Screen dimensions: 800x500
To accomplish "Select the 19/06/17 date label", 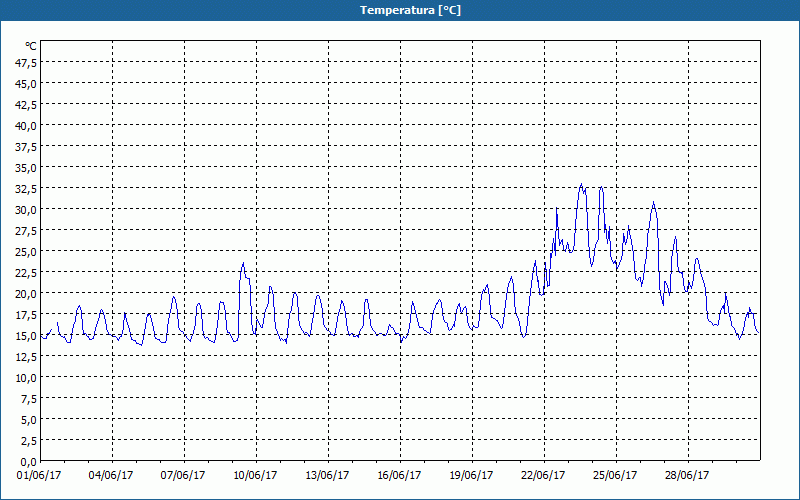I will coord(471,476).
